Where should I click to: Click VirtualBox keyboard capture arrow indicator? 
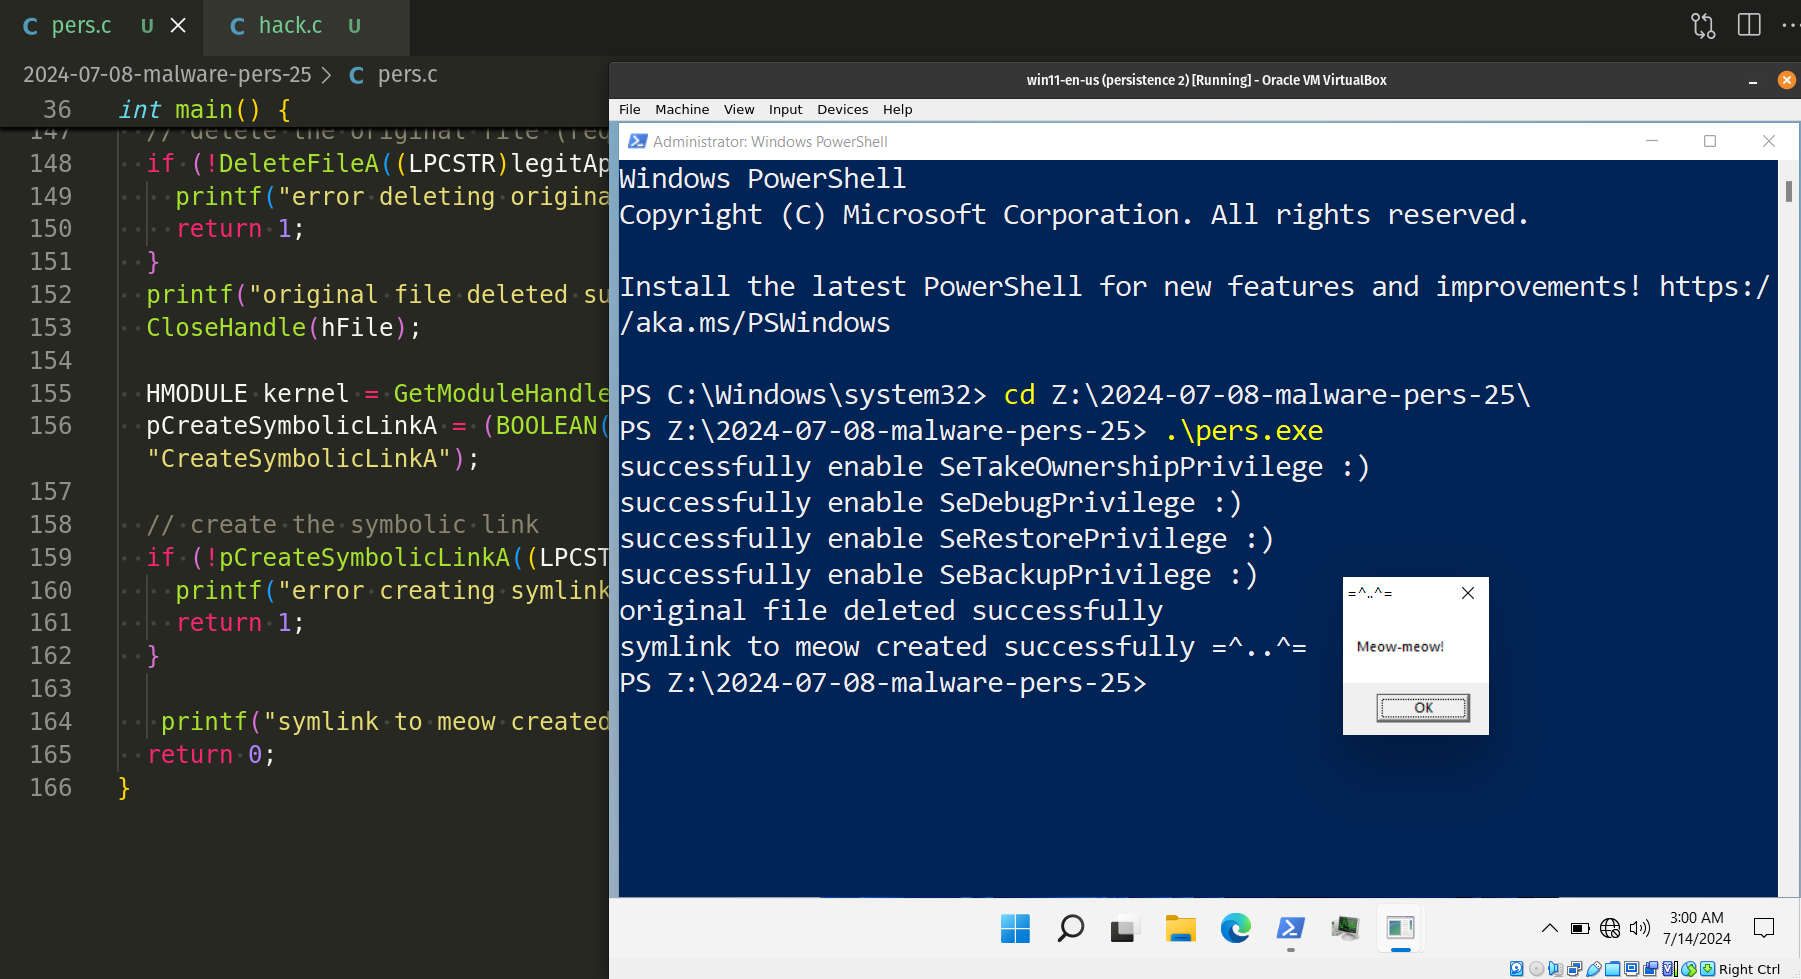pyautogui.click(x=1708, y=969)
